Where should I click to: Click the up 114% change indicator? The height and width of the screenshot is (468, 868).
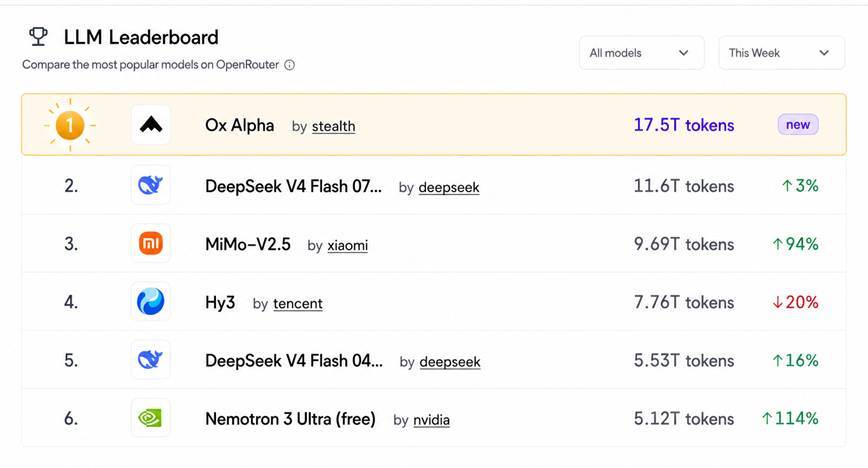790,418
